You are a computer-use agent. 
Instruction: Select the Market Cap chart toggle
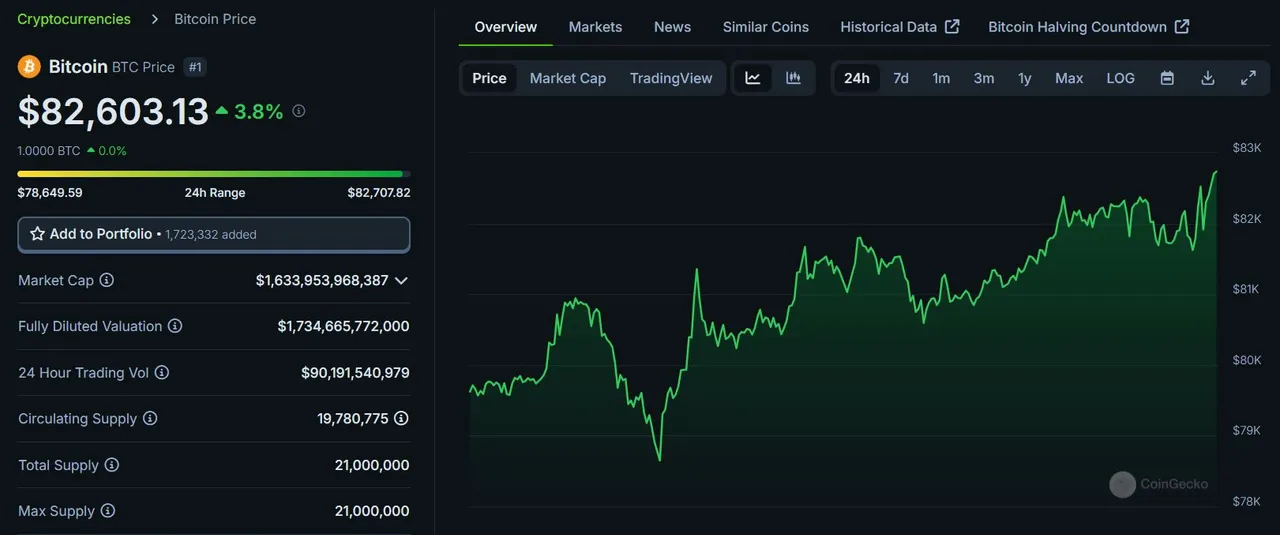(568, 78)
